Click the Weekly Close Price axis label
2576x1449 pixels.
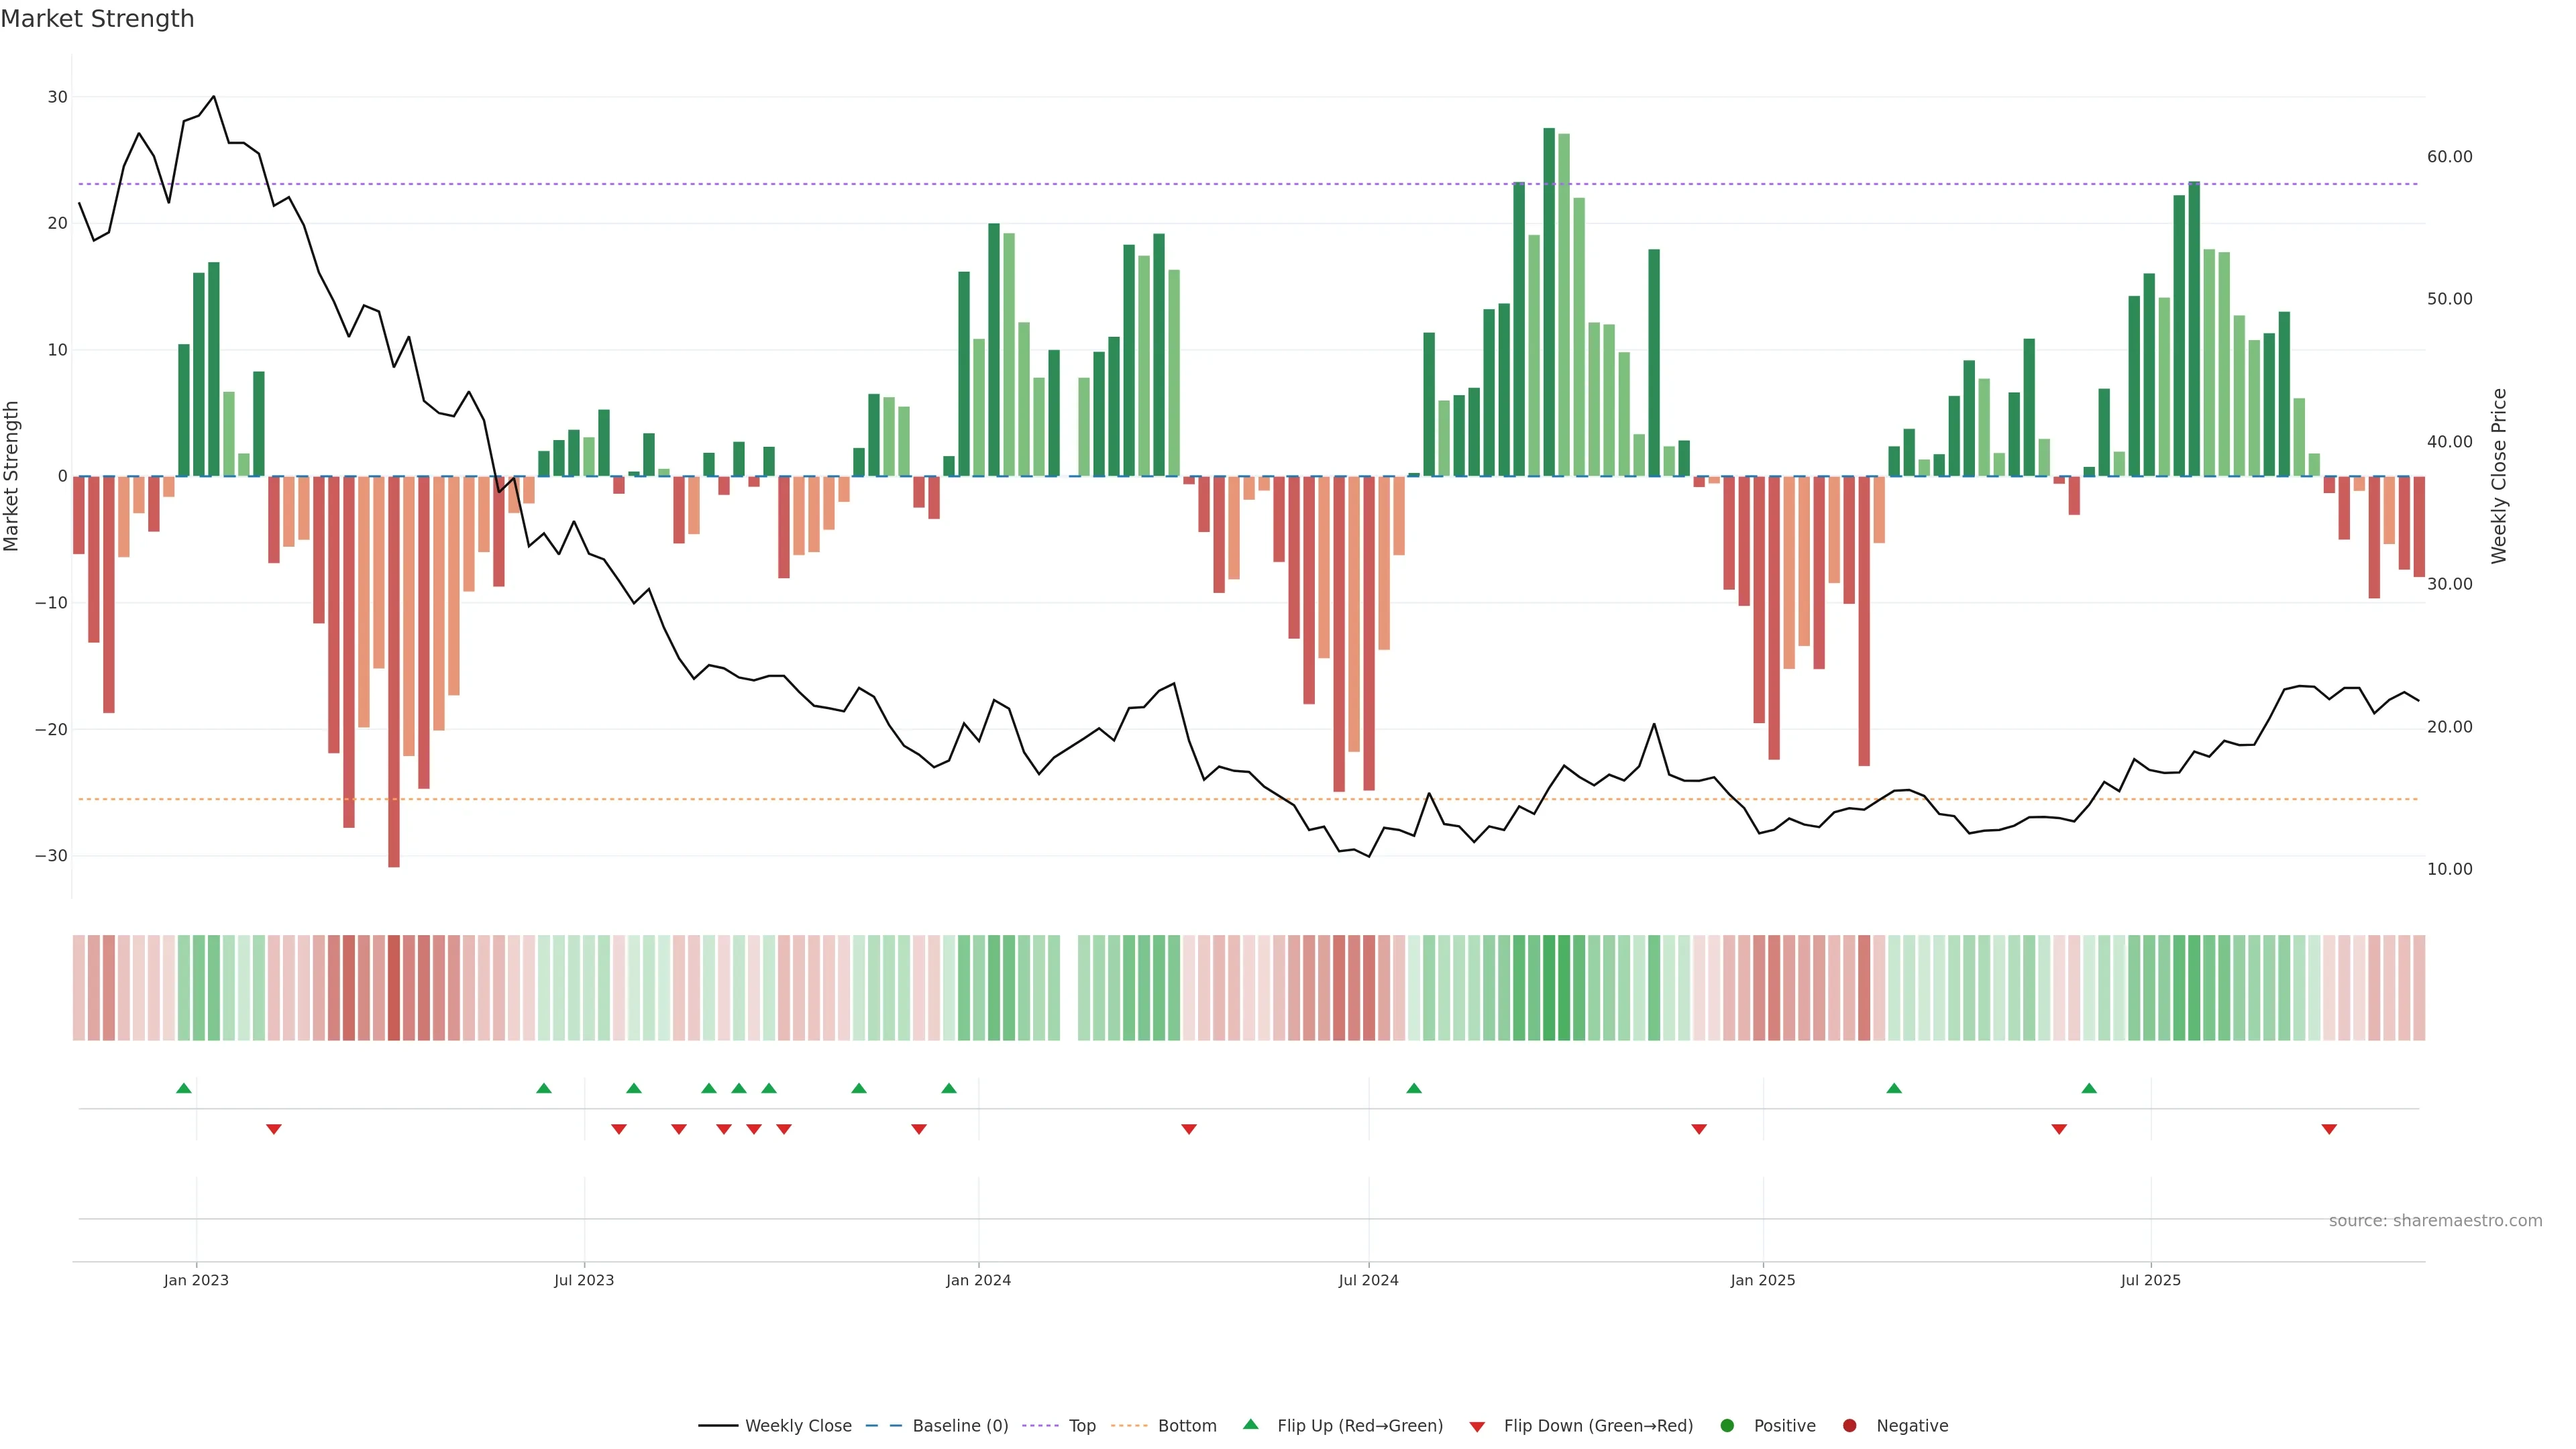pyautogui.click(x=2499, y=476)
